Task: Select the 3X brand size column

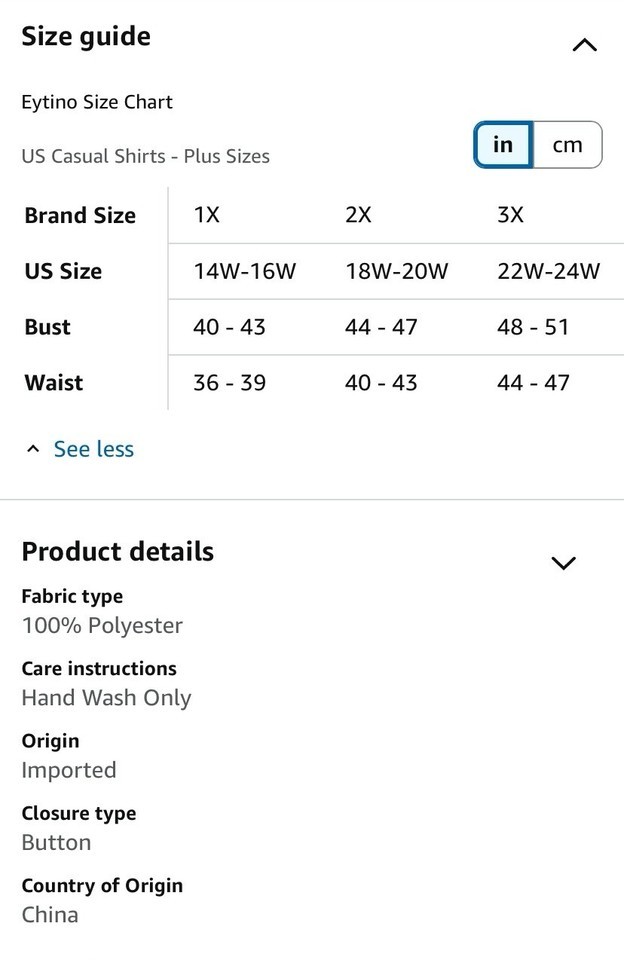Action: coord(510,215)
